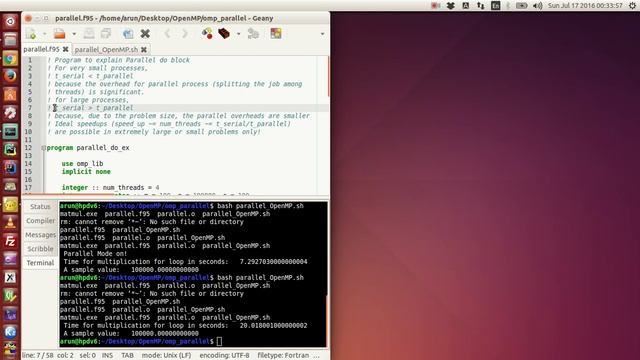Screen dimensions: 640x360
Task: Click 'mode: Unix (LF)' in status bar
Action: [166, 356]
